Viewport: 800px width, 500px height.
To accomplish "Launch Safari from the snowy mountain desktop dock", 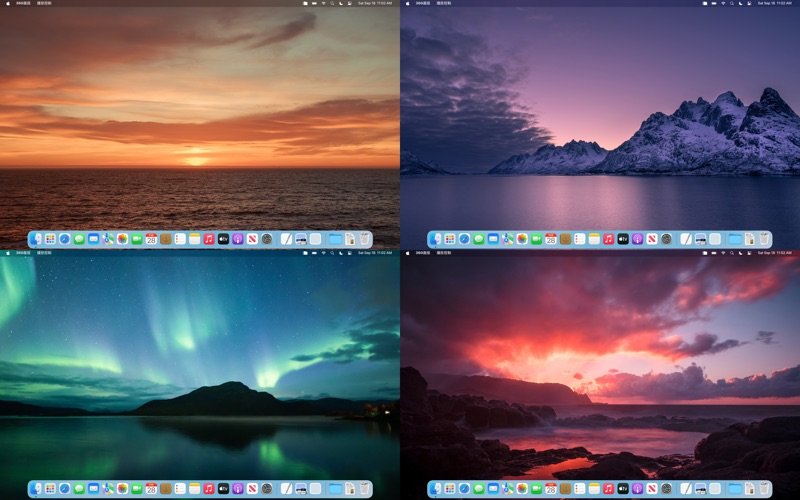I will (464, 239).
